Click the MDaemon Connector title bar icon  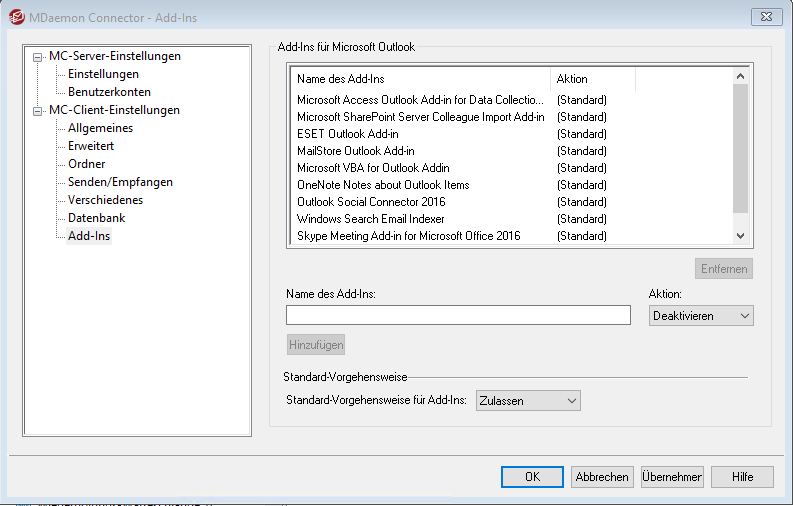coord(15,15)
